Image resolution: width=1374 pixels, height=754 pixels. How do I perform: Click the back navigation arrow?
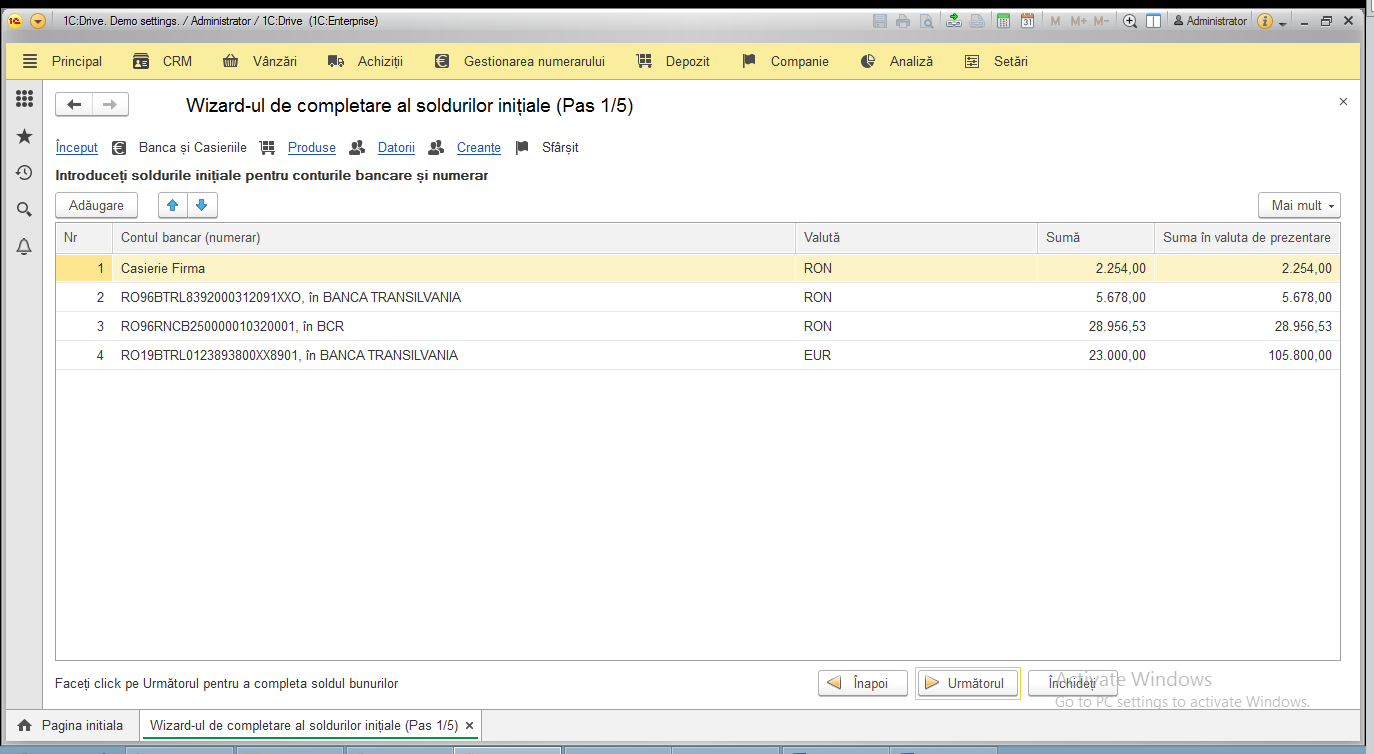74,105
